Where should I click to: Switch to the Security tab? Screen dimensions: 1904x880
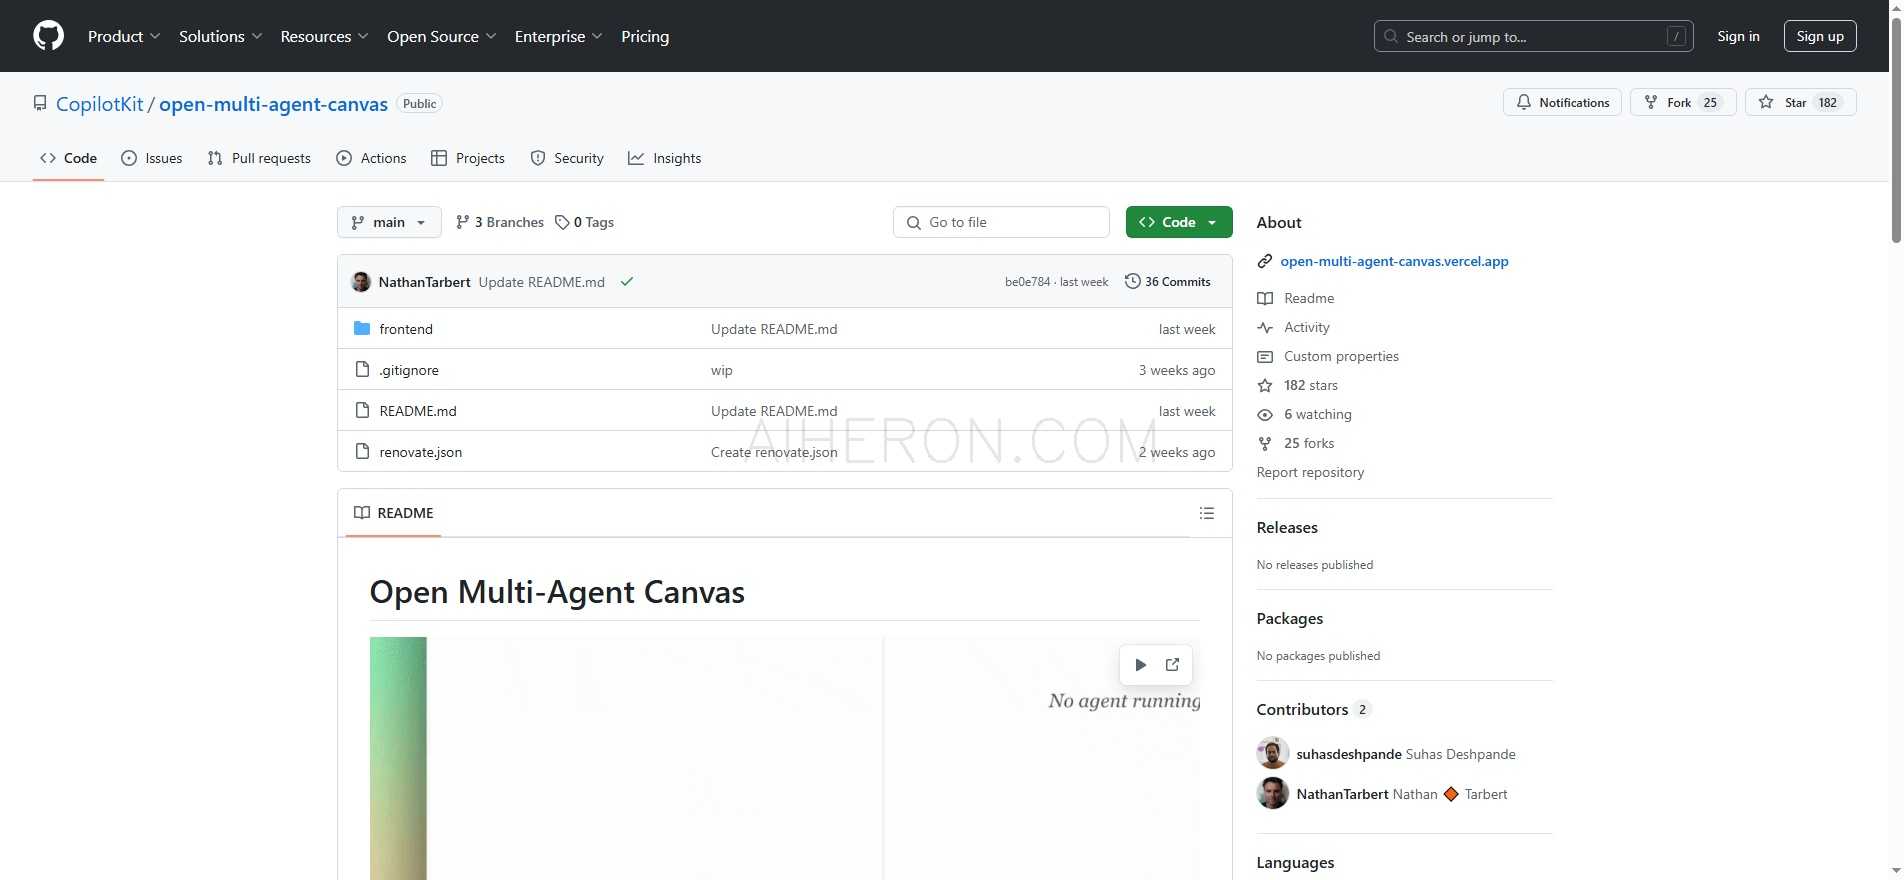click(567, 158)
